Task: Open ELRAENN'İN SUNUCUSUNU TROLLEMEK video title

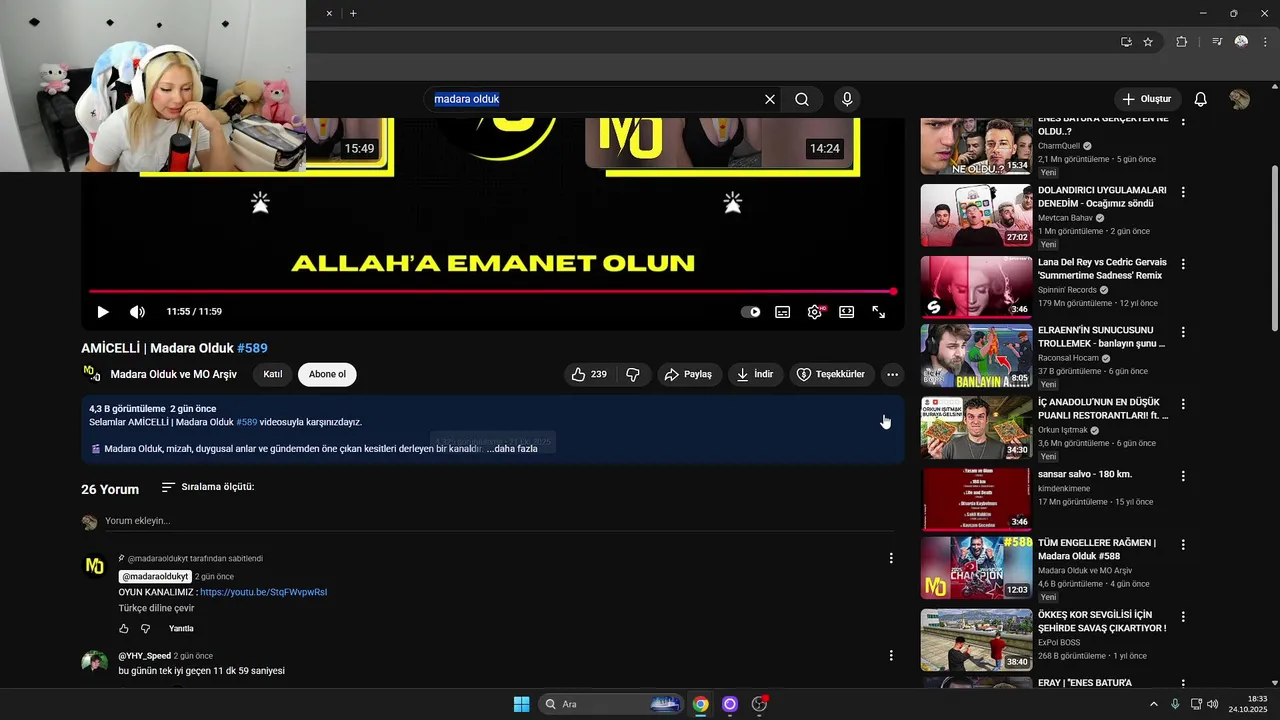Action: click(1102, 336)
